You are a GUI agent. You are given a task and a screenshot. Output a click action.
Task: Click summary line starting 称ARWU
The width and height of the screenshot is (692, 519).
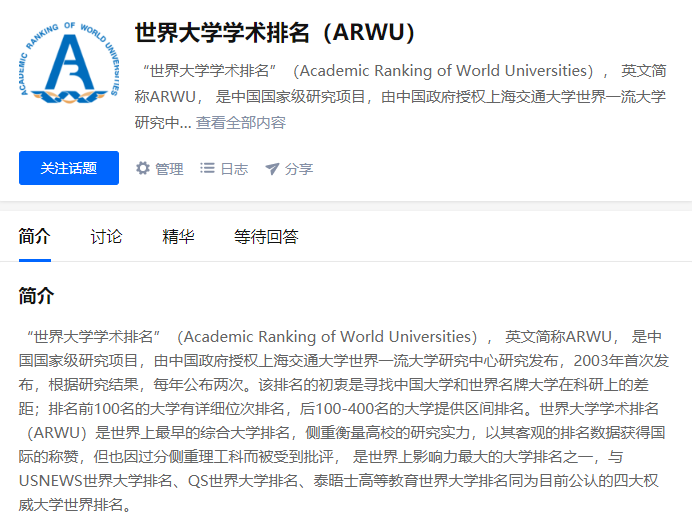pyautogui.click(x=400, y=96)
